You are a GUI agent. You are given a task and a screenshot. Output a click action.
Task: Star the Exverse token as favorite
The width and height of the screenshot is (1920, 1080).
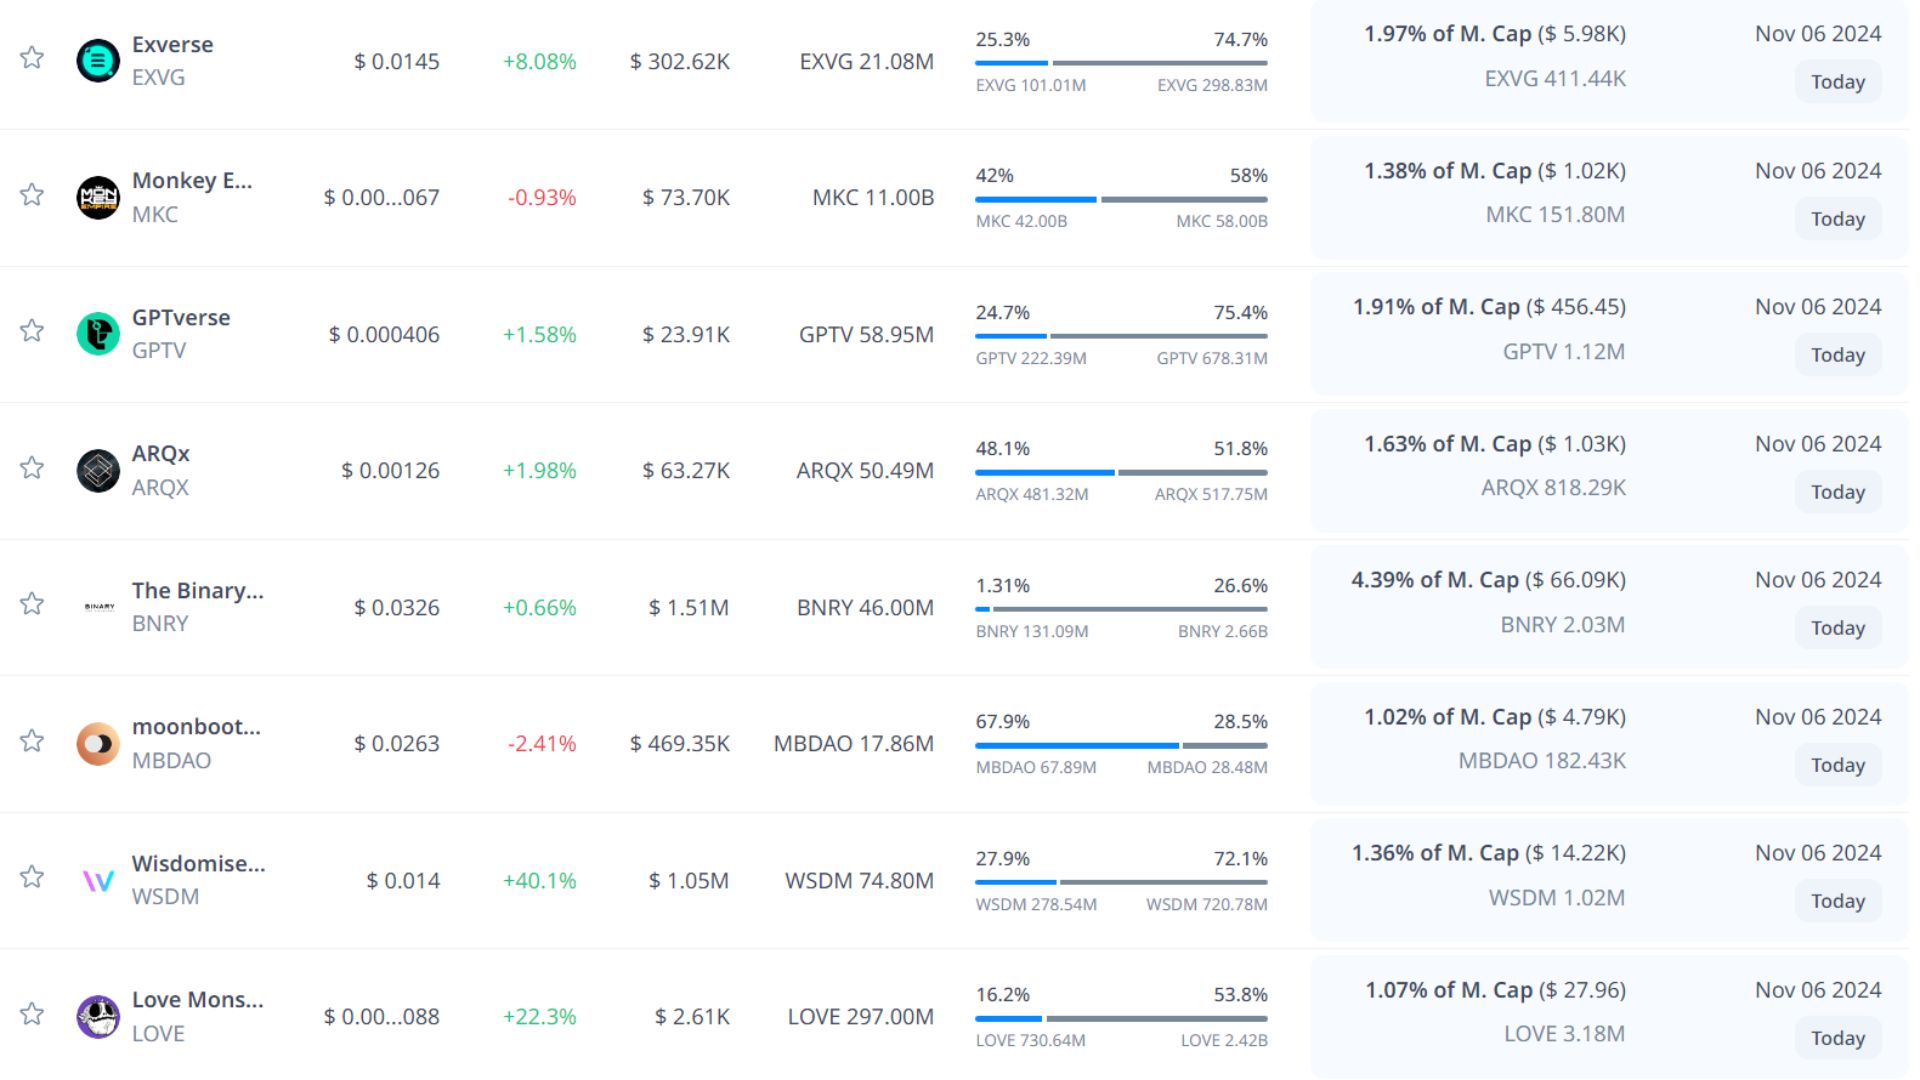coord(32,58)
